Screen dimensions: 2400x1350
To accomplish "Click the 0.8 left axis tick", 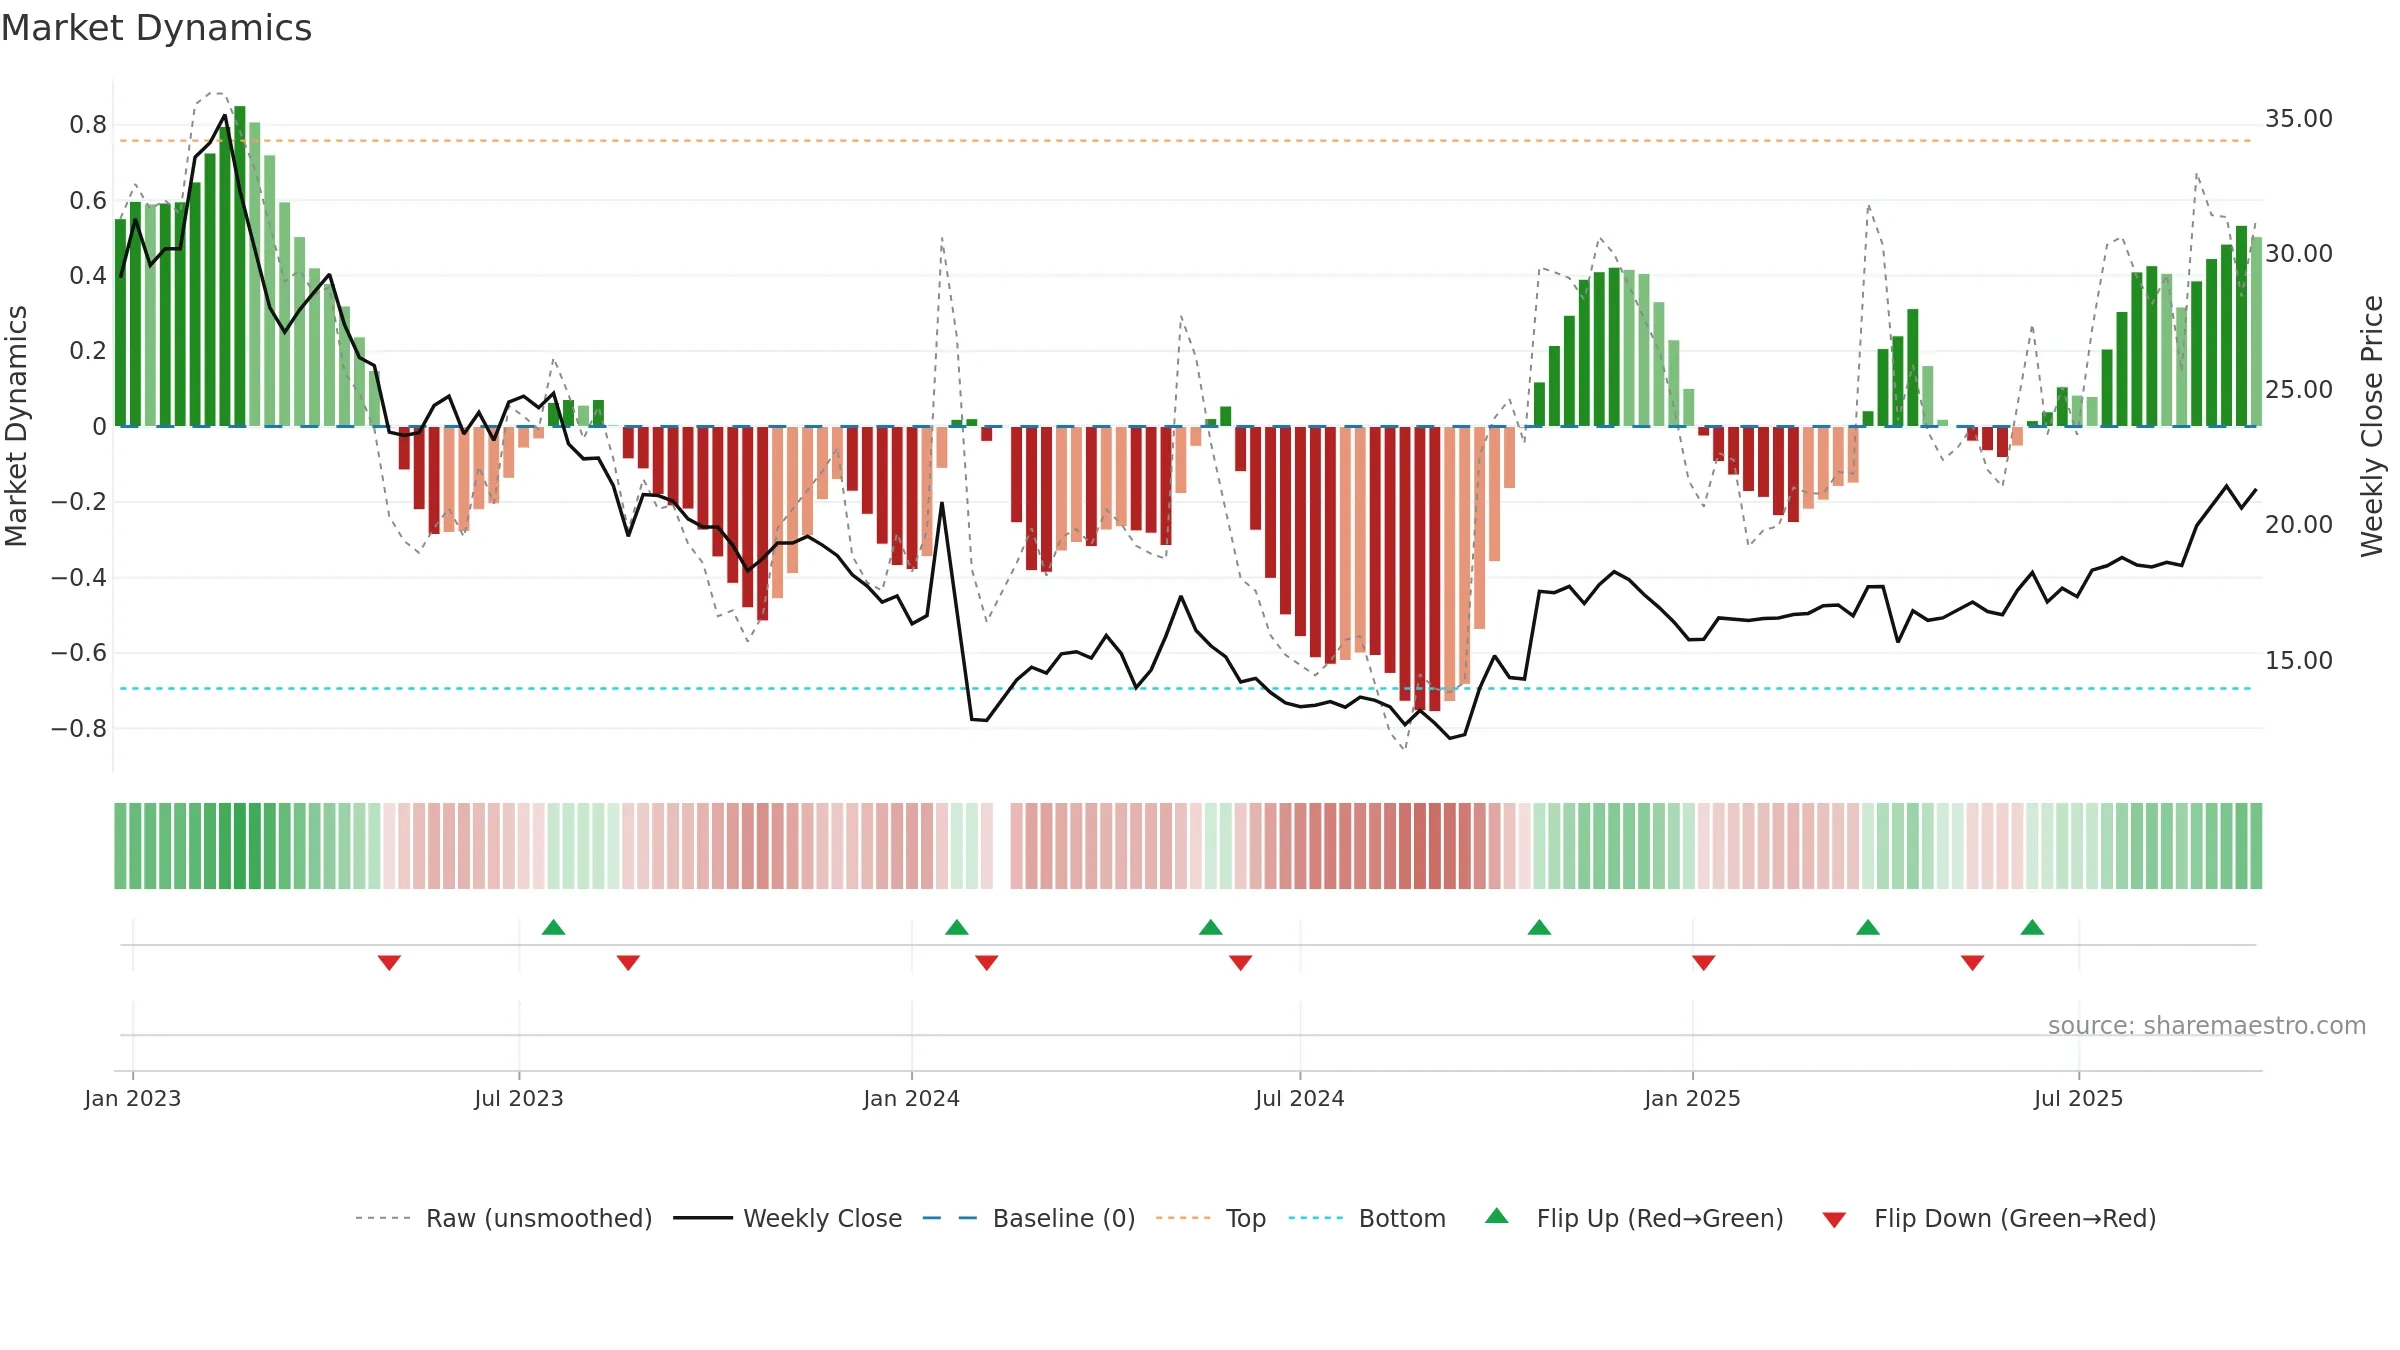I will click(x=88, y=125).
